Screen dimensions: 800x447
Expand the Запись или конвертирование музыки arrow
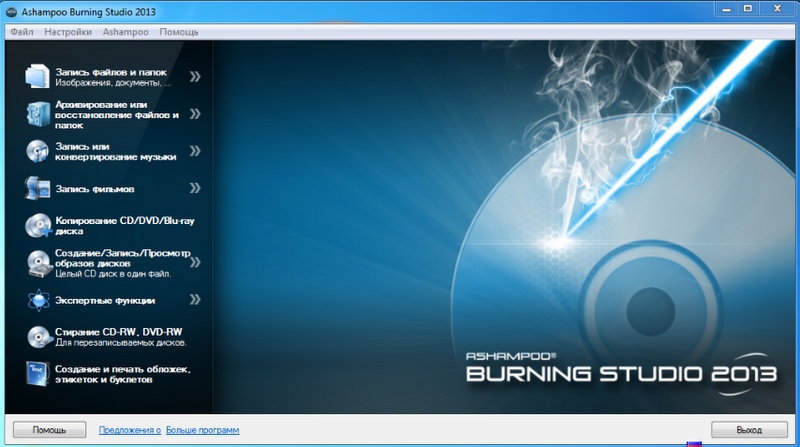pyautogui.click(x=195, y=151)
